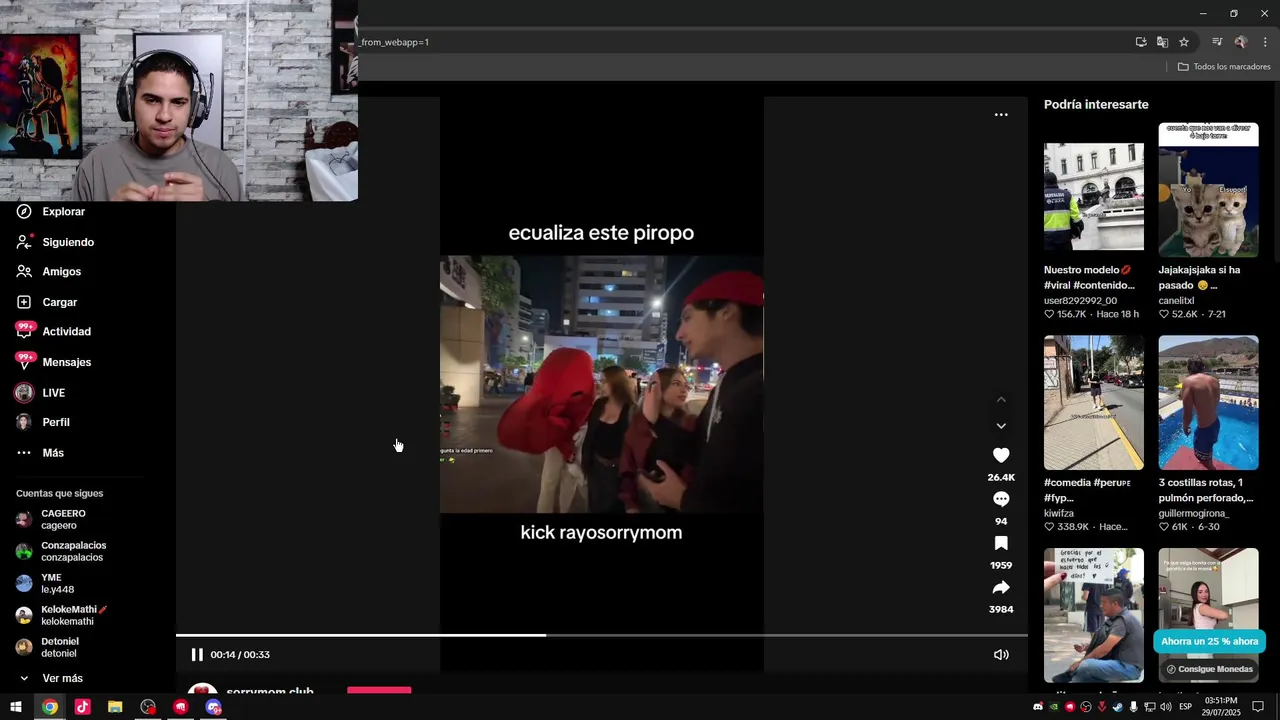The height and width of the screenshot is (720, 1280).
Task: Mute the video with the speaker icon
Action: point(1001,654)
